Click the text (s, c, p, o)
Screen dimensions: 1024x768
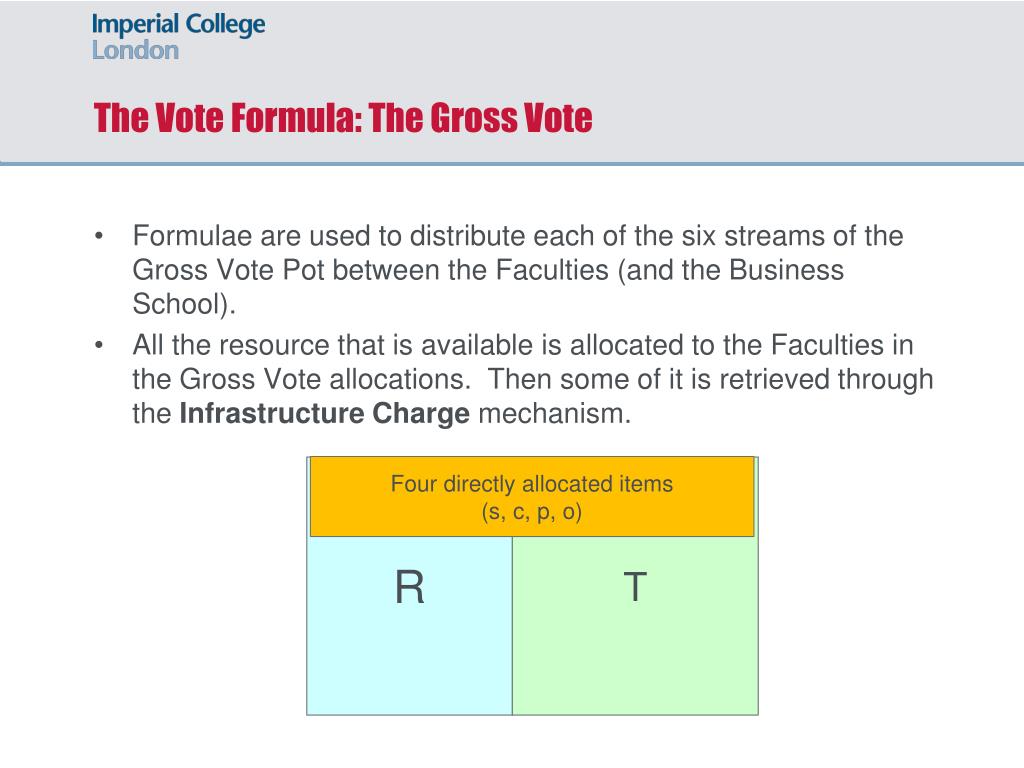click(532, 511)
